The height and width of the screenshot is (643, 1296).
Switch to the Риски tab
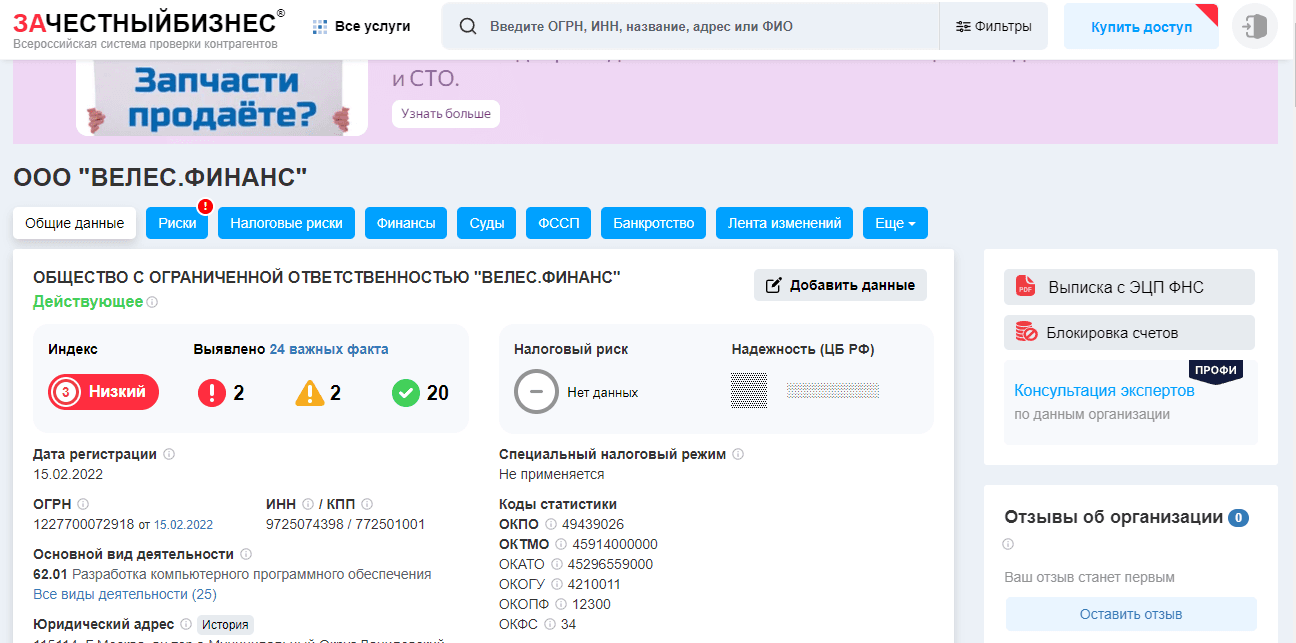point(177,223)
